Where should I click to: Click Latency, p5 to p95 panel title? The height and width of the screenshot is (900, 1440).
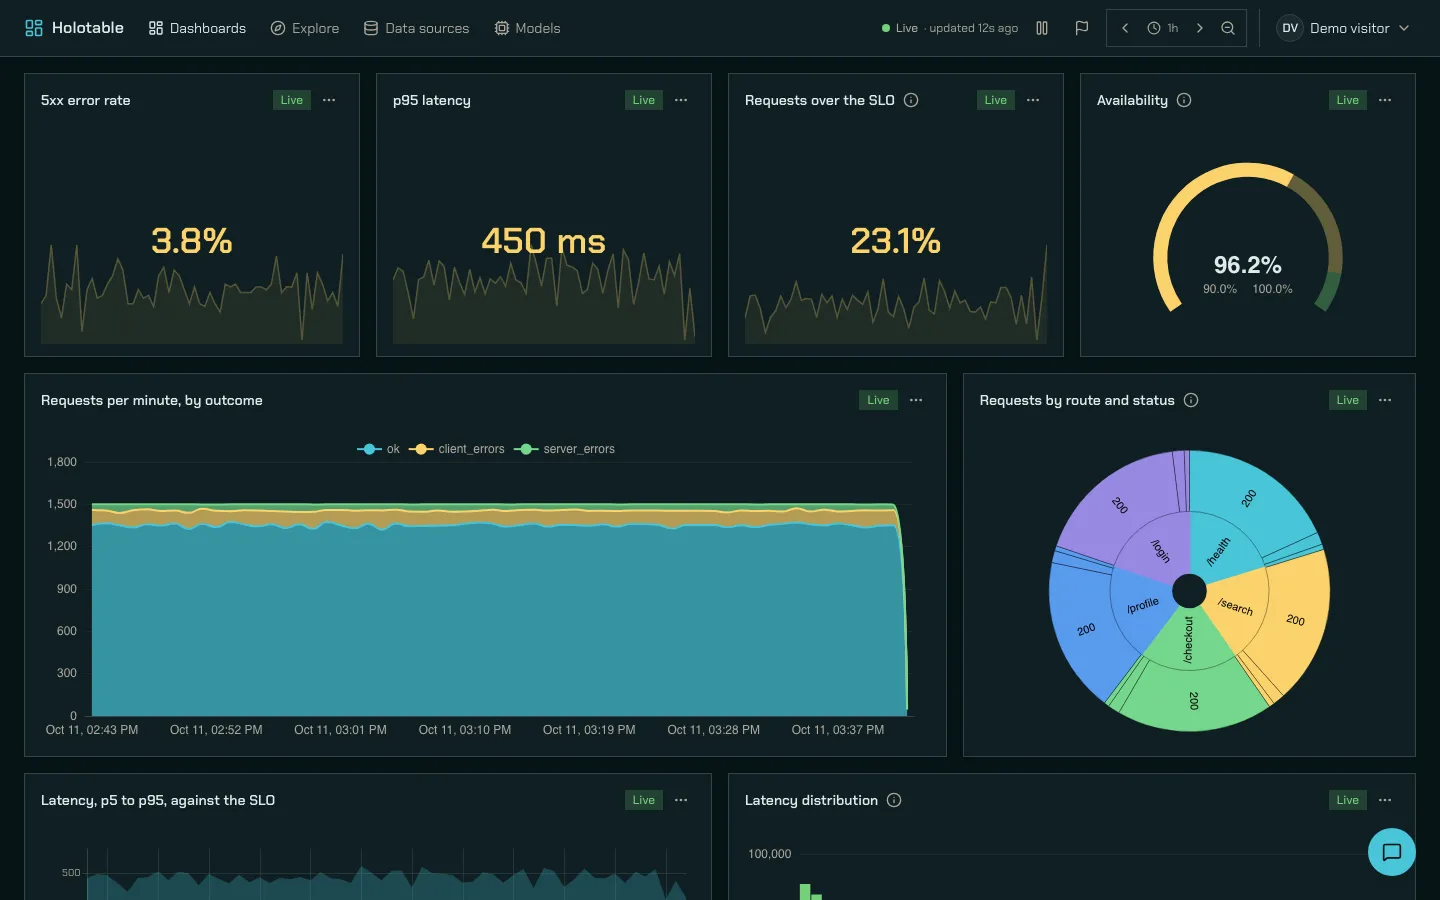coord(158,800)
